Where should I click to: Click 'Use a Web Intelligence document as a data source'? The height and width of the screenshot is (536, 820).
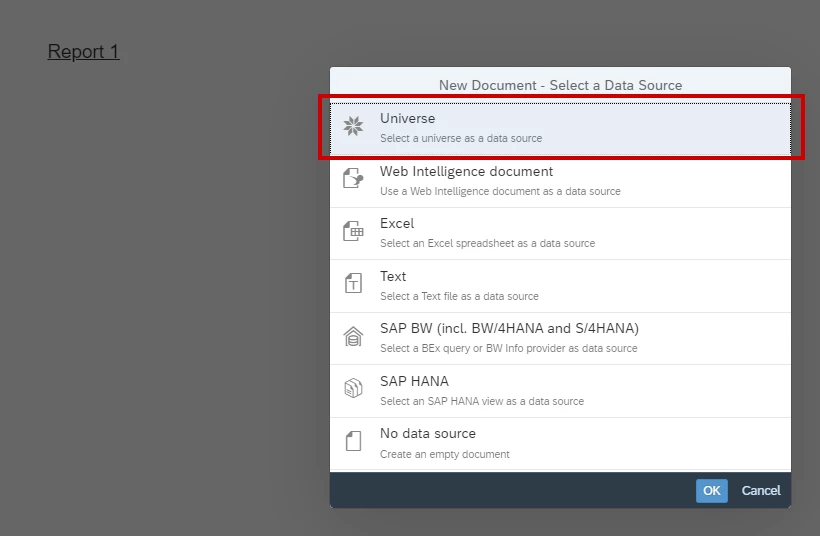point(500,191)
